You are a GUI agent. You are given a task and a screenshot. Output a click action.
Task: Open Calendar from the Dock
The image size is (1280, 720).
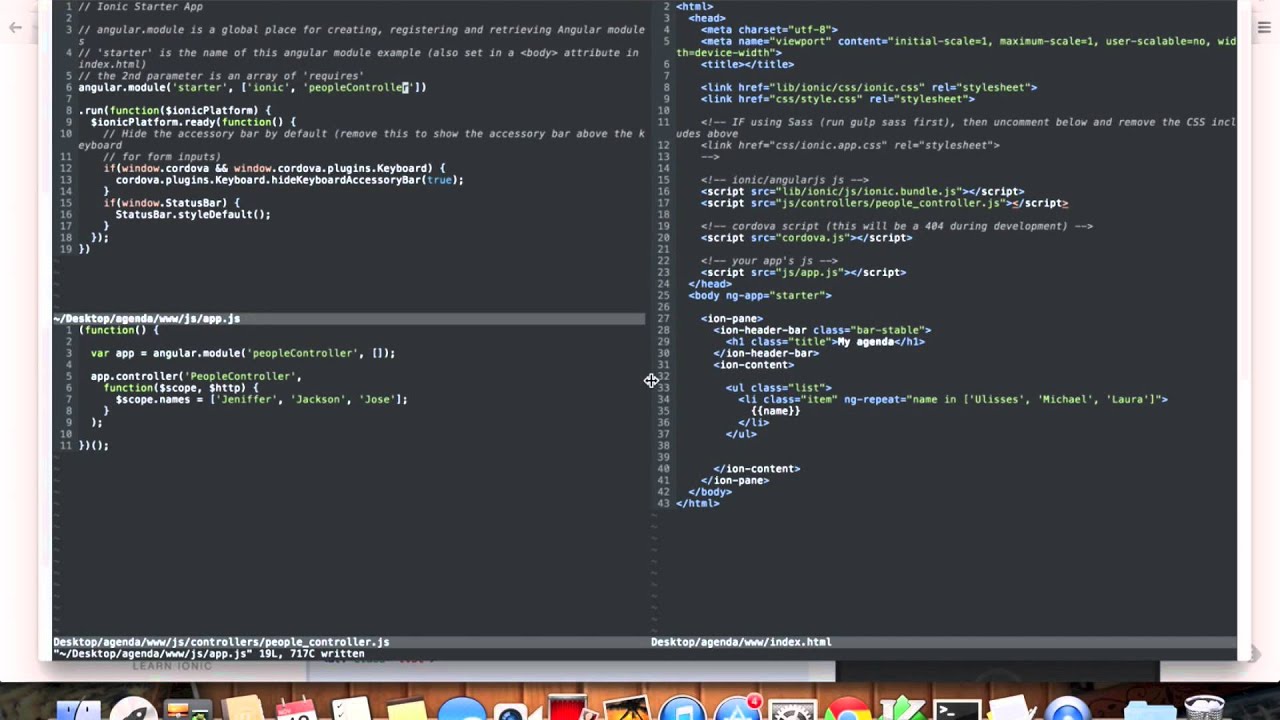[297, 709]
